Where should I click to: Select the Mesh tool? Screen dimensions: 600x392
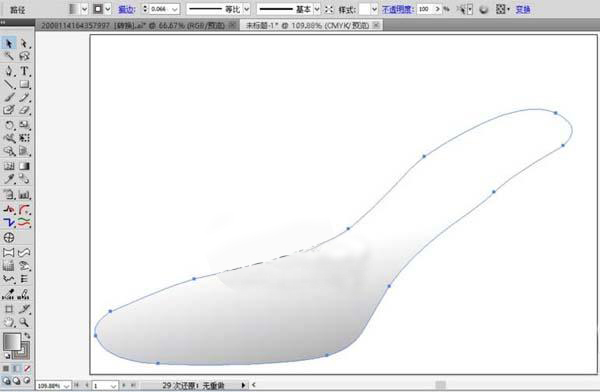[x=9, y=166]
